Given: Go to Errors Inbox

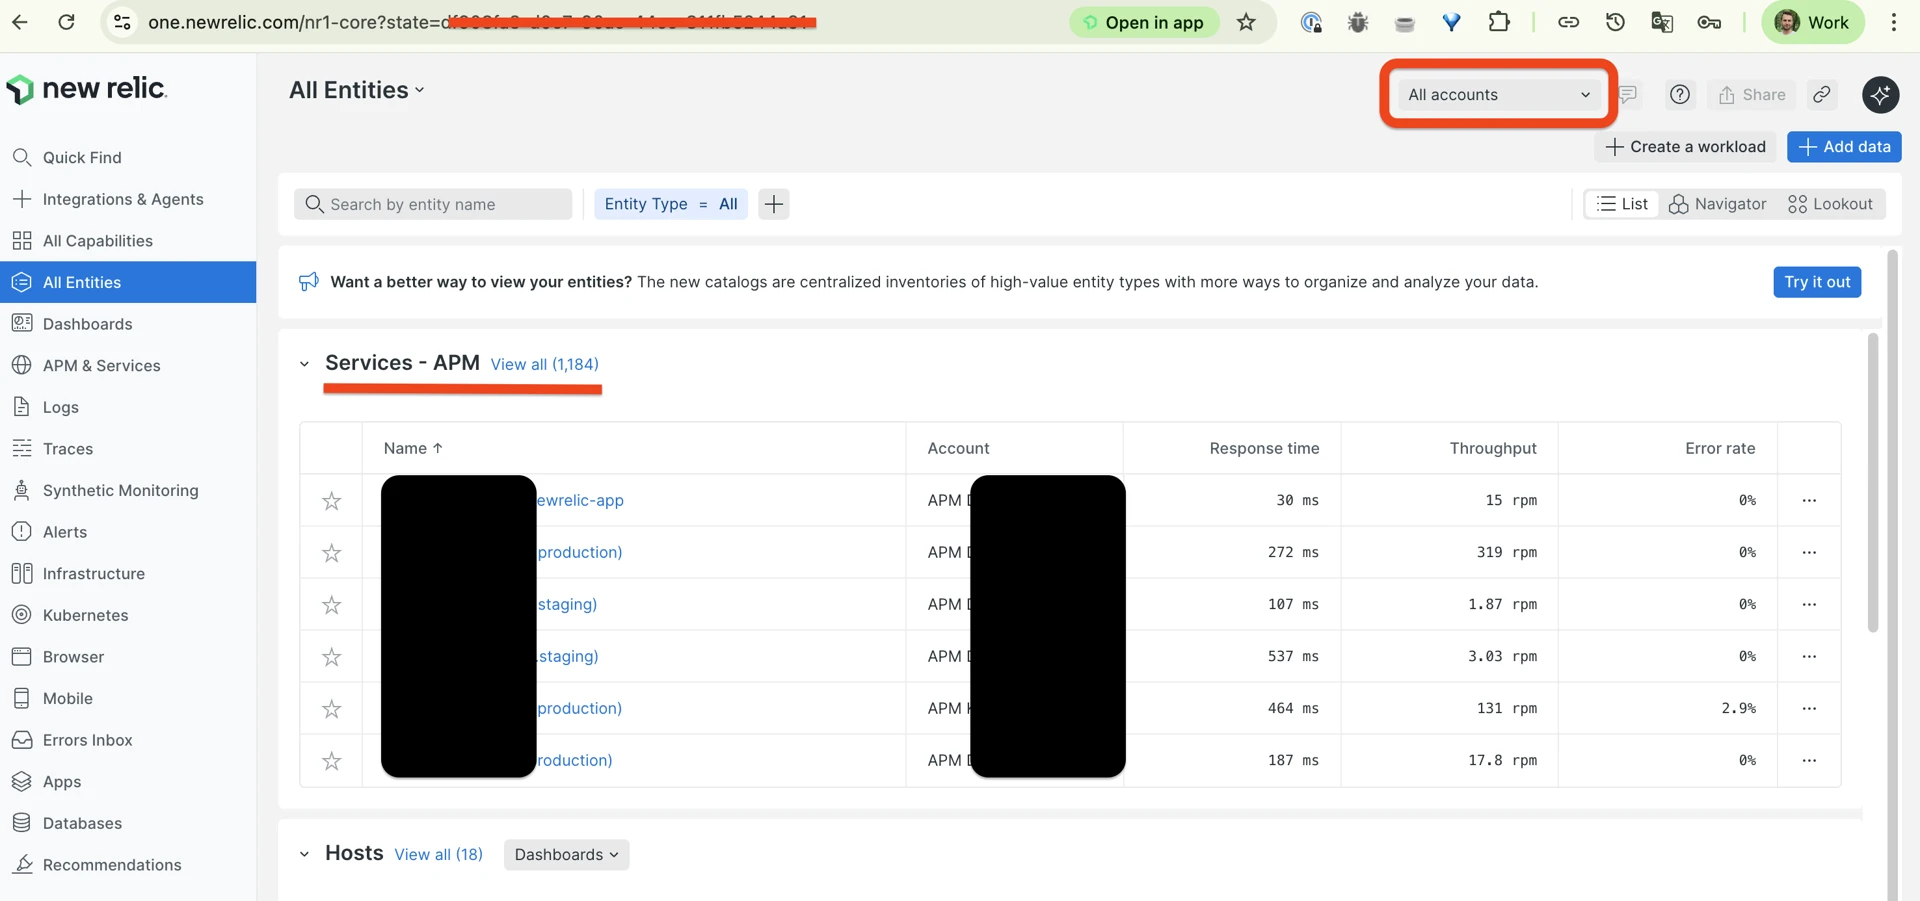Looking at the screenshot, I should (88, 740).
